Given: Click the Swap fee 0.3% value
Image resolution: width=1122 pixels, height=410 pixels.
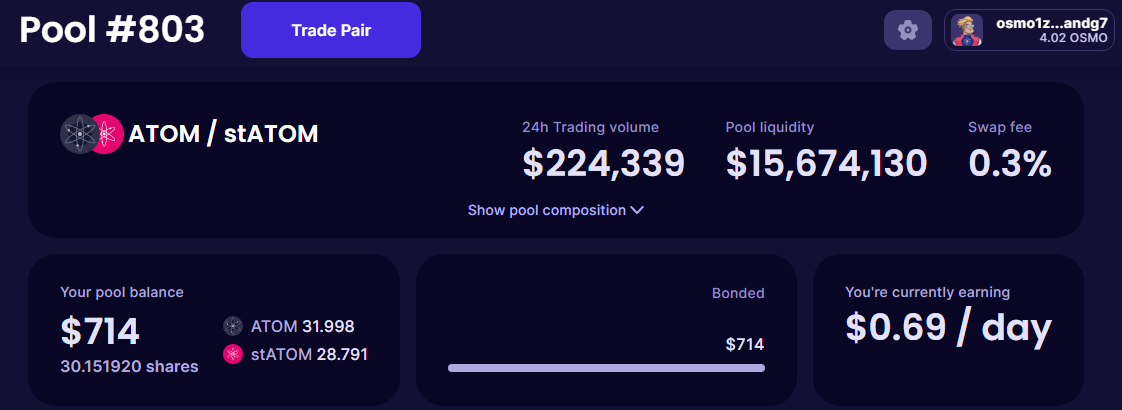Looking at the screenshot, I should coord(1010,163).
